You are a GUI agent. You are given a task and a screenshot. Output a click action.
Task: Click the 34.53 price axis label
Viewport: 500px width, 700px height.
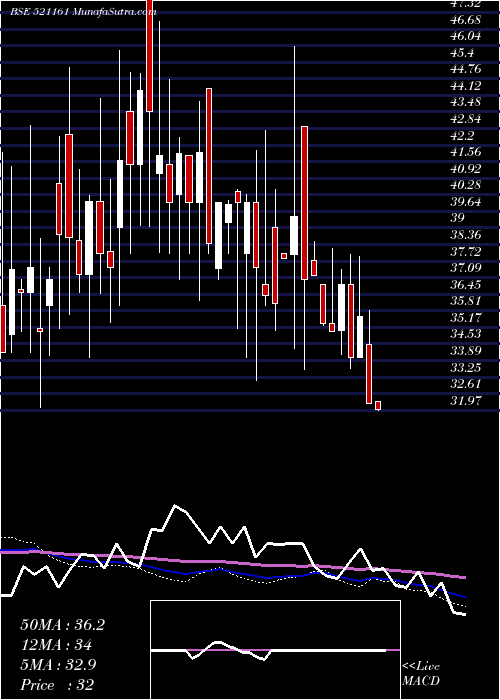pos(466,334)
